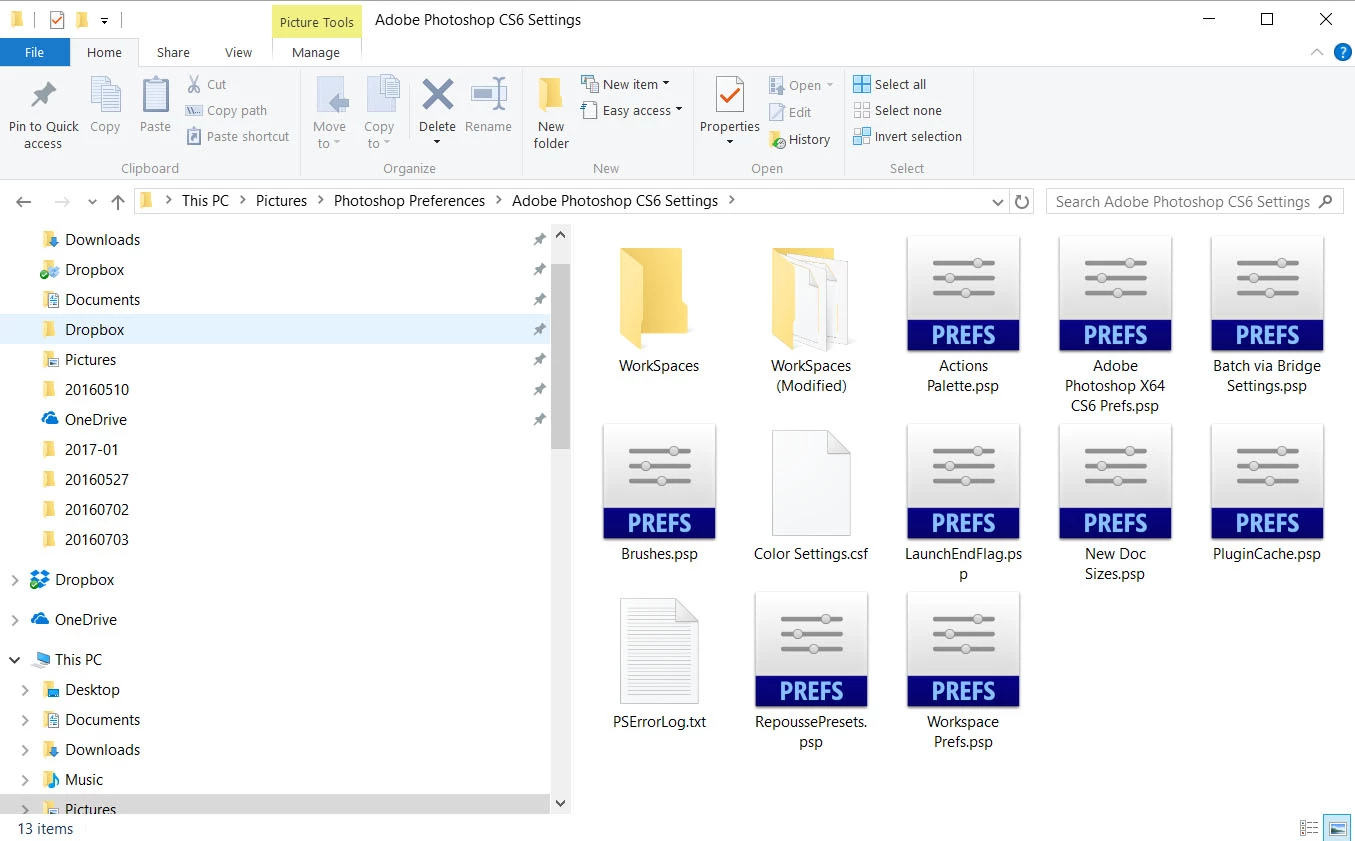Expand the Dropbox tree node
Image resolution: width=1355 pixels, height=841 pixels.
pyautogui.click(x=15, y=580)
